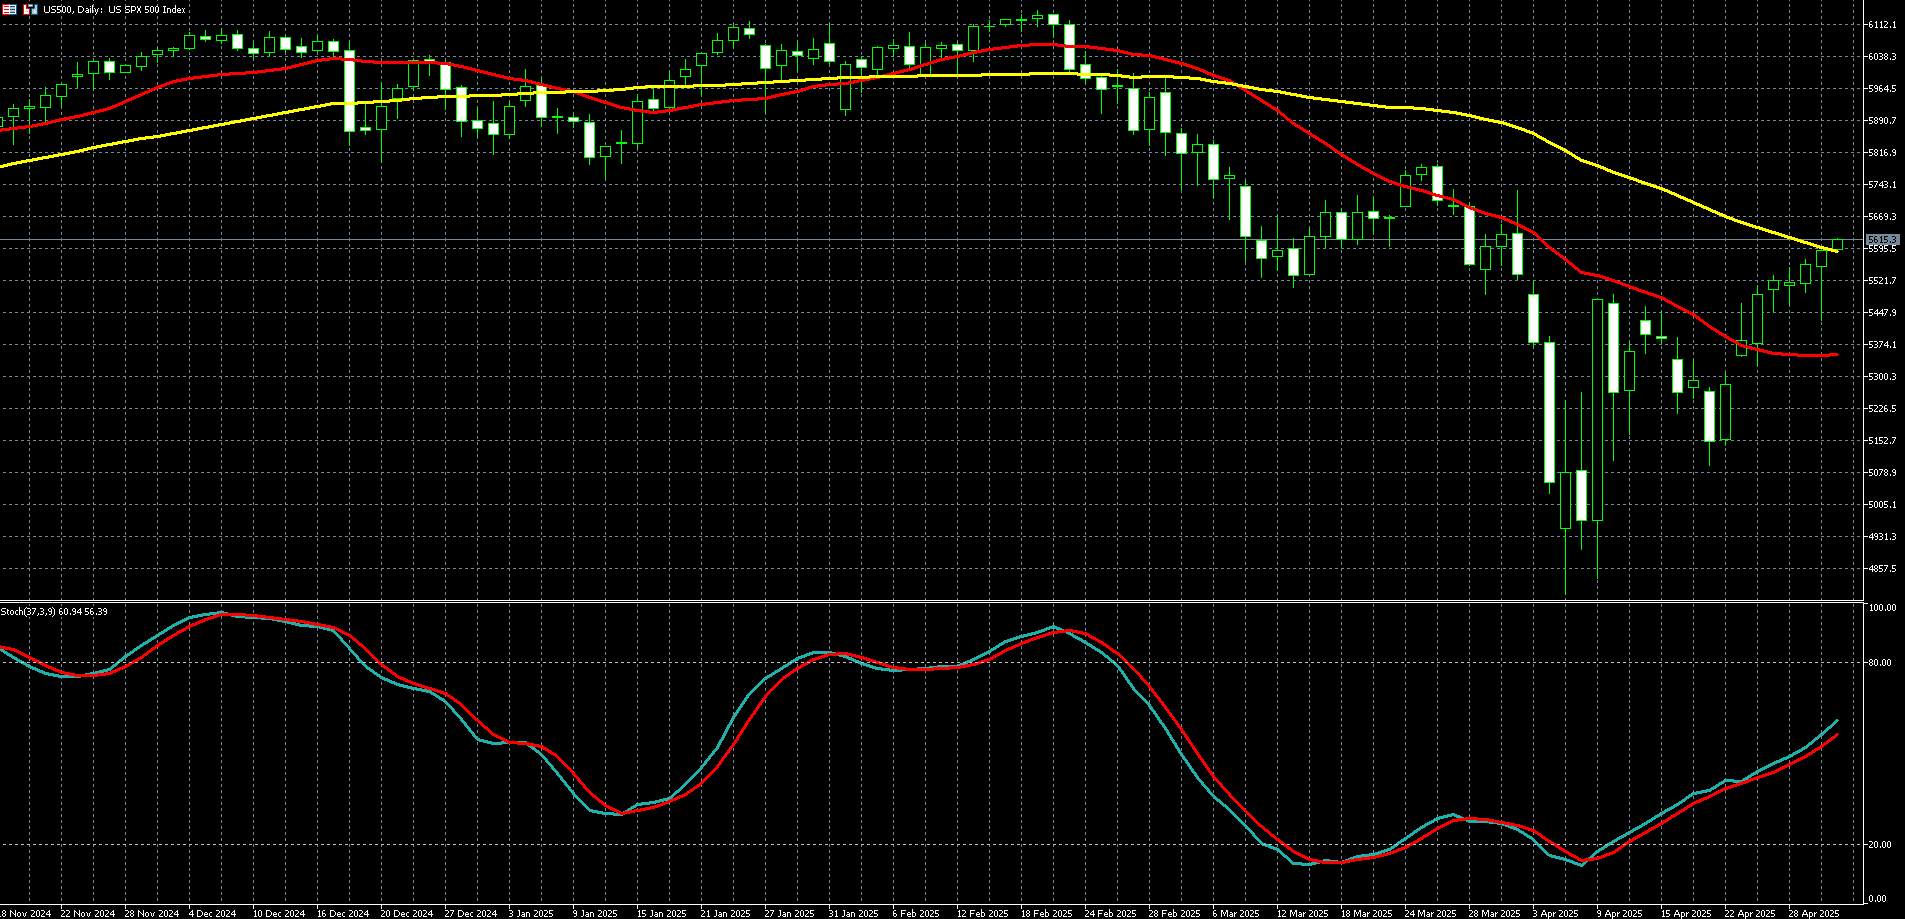Click the current price label 5615.3
Screen dimensions: 1905x919
click(x=1882, y=239)
